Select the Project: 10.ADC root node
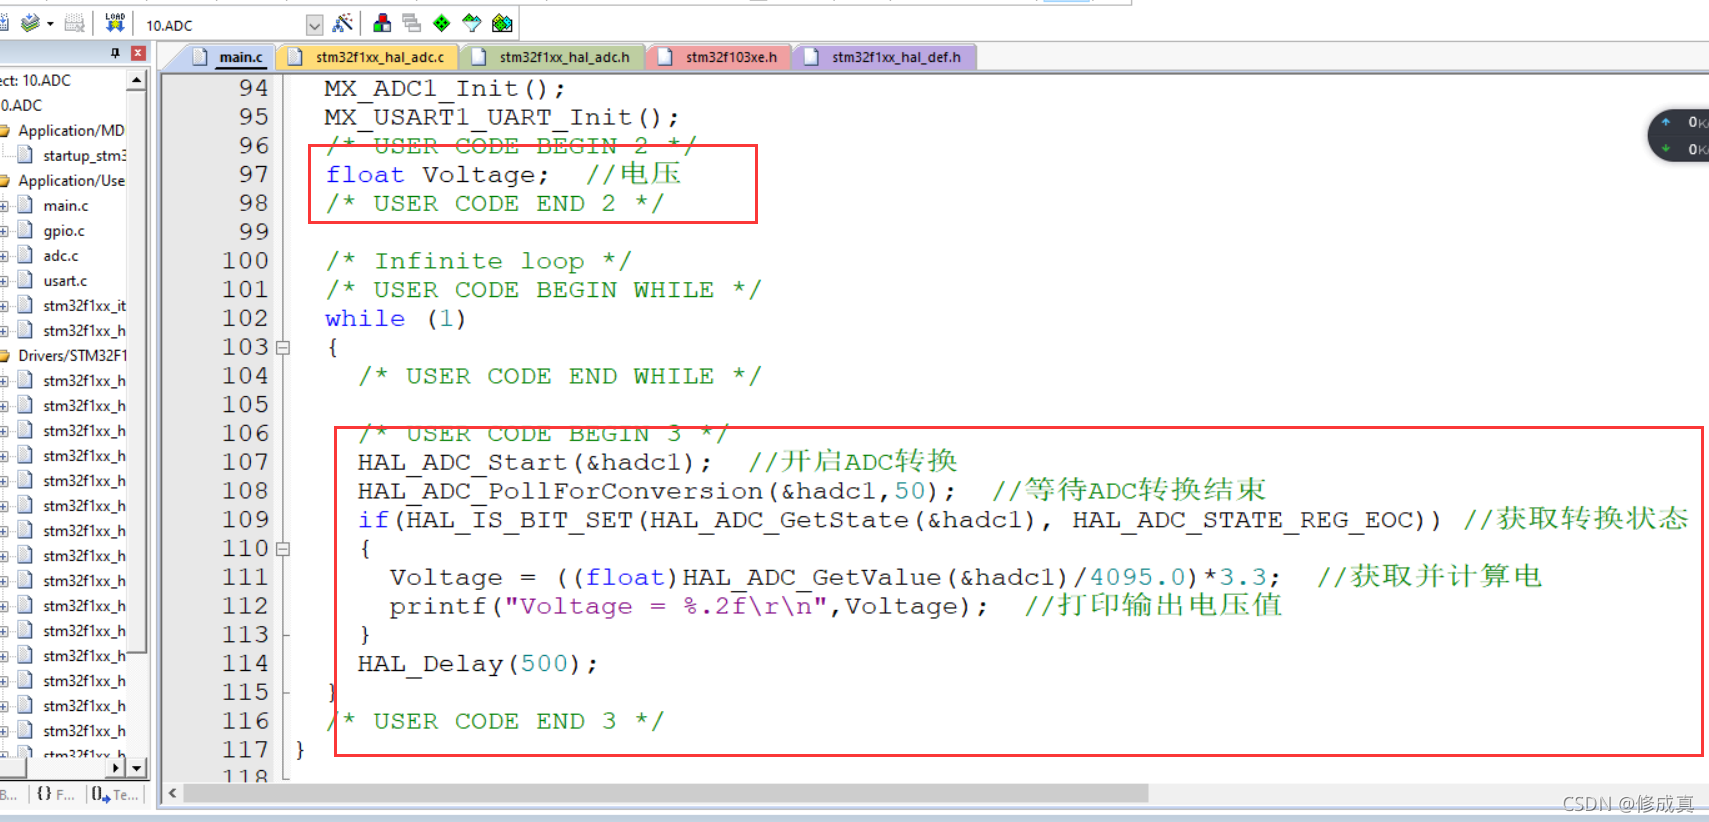1709x822 pixels. 35,80
